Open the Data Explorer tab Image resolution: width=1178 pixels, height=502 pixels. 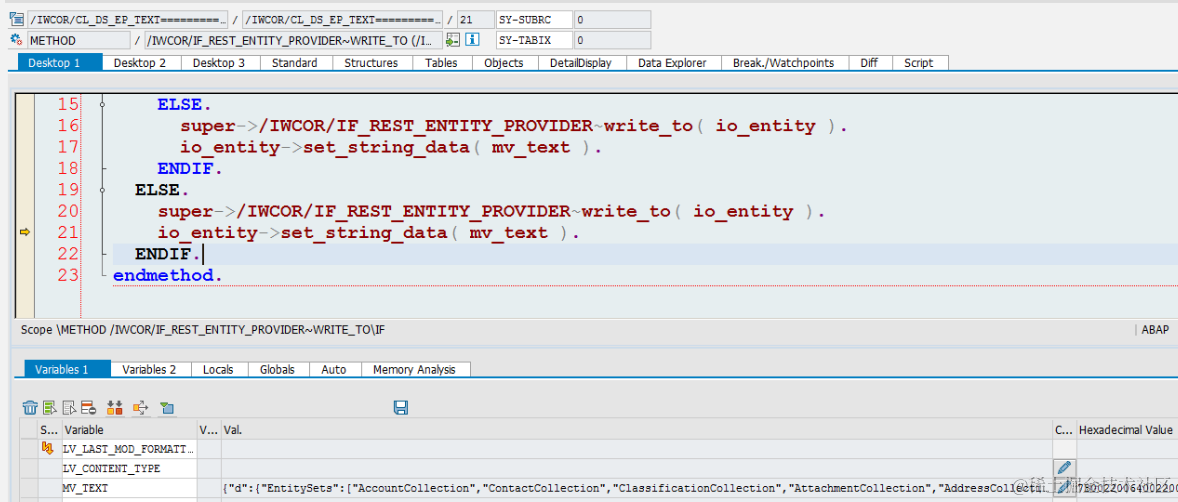[x=672, y=63]
